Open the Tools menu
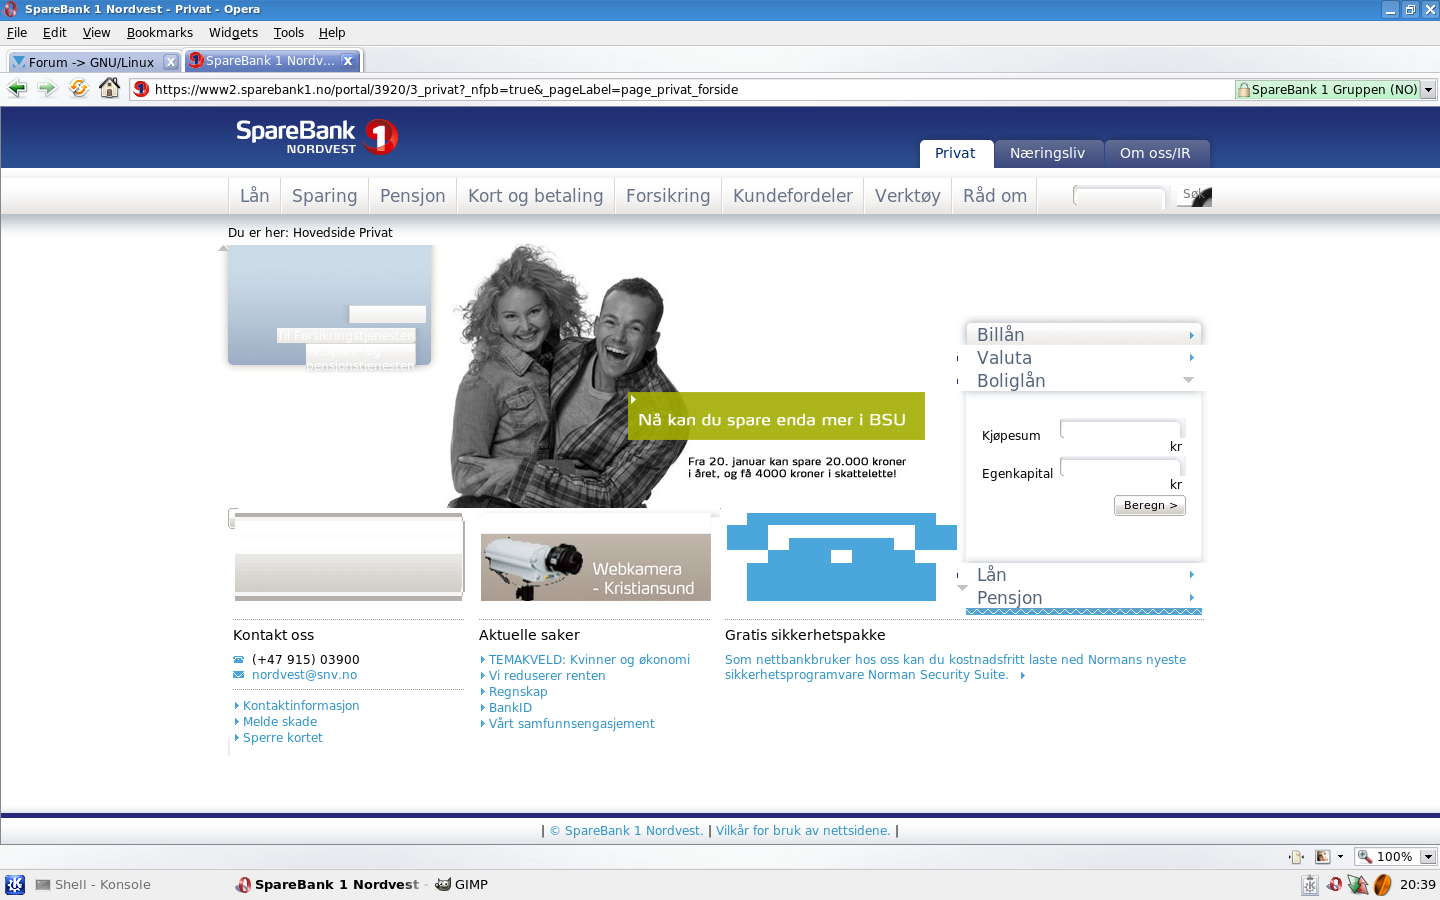The width and height of the screenshot is (1440, 900). pyautogui.click(x=289, y=33)
